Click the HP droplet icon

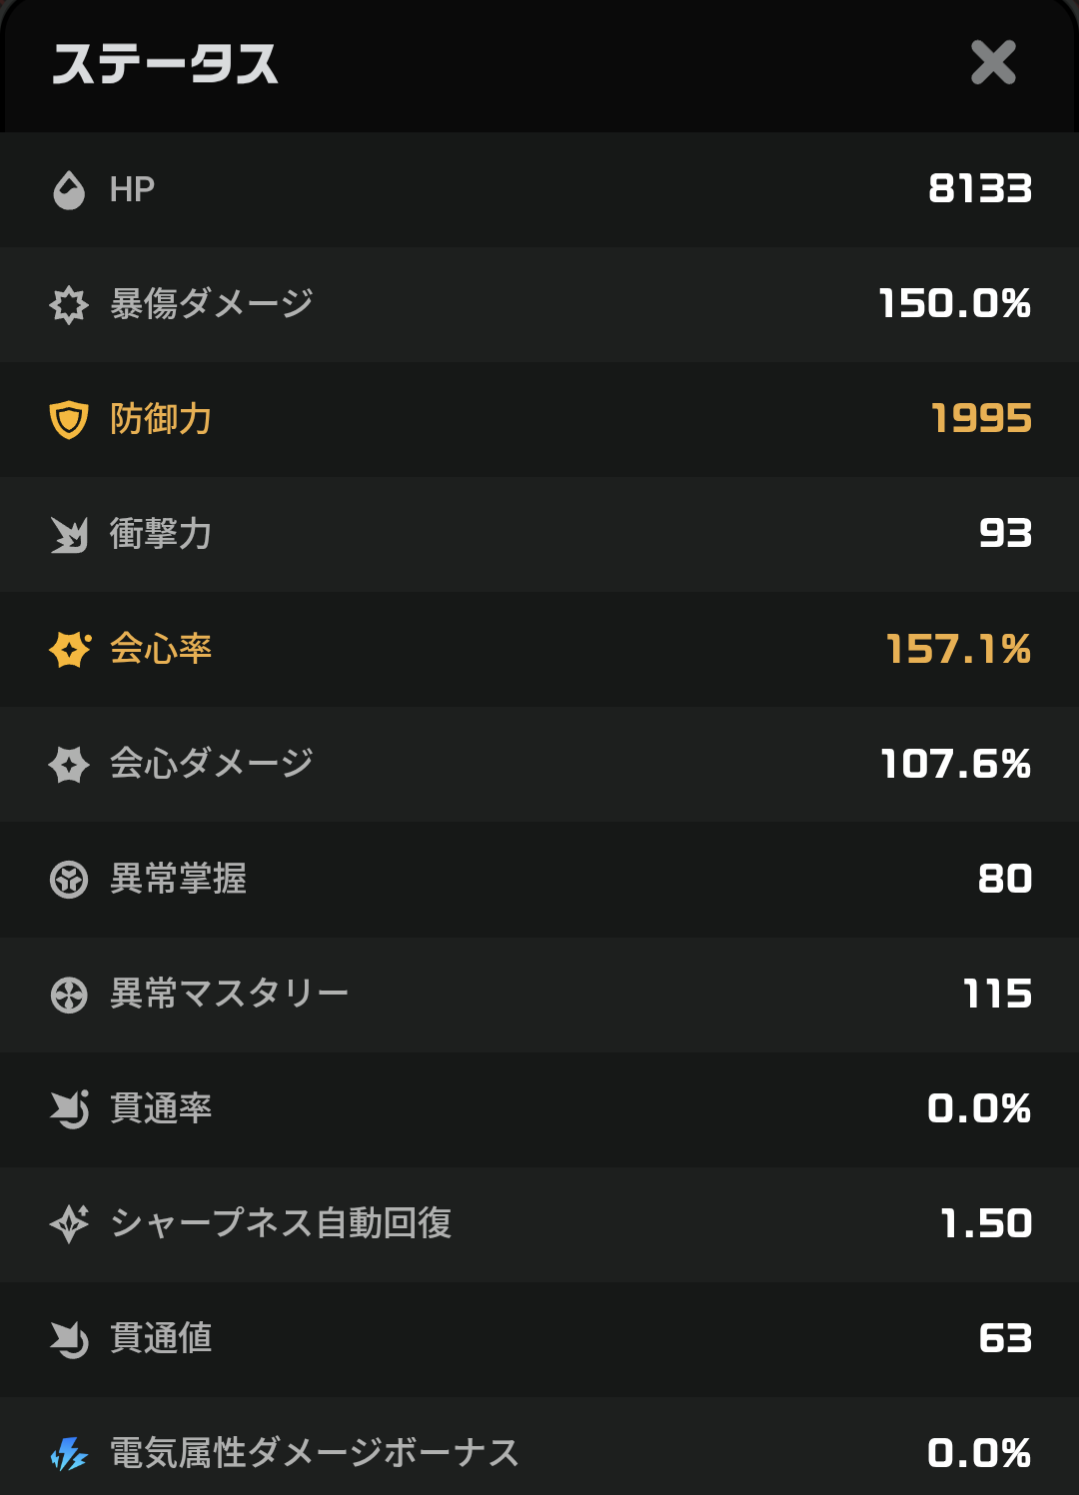pyautogui.click(x=69, y=189)
